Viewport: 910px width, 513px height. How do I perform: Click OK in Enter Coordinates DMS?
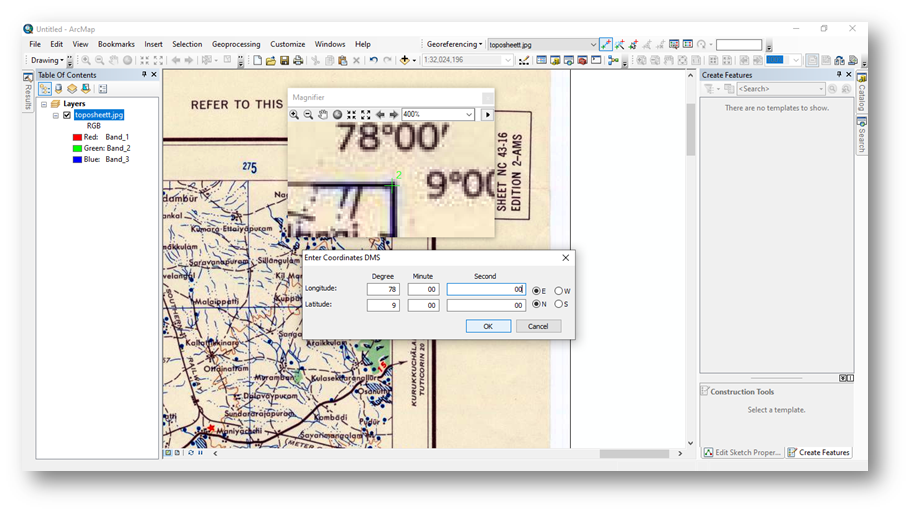(488, 326)
